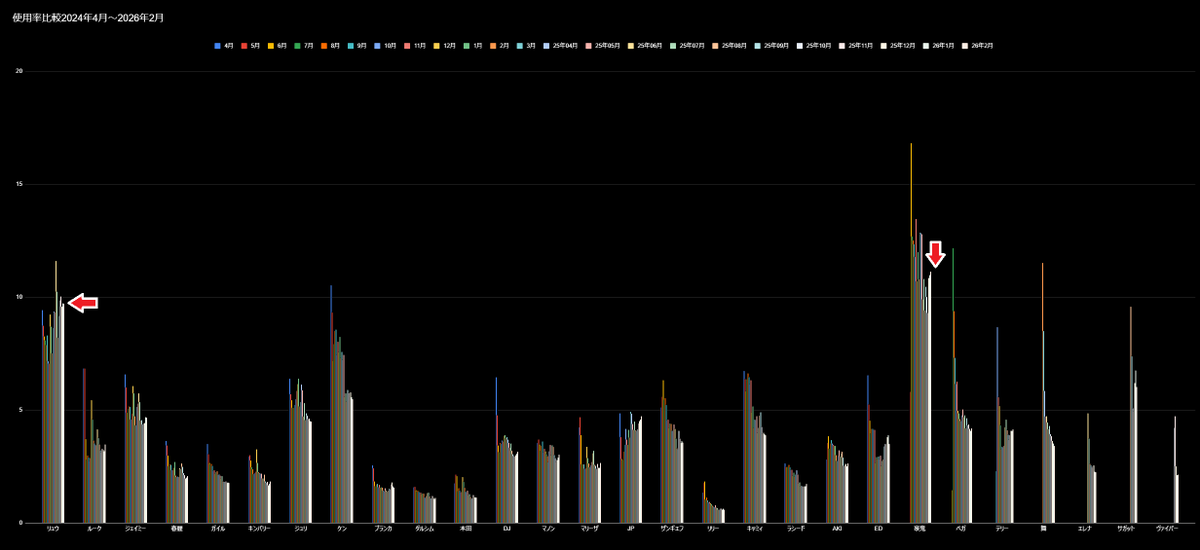Toggle the 25年06月 legend entry
The width and height of the screenshot is (1200, 550).
[644, 46]
